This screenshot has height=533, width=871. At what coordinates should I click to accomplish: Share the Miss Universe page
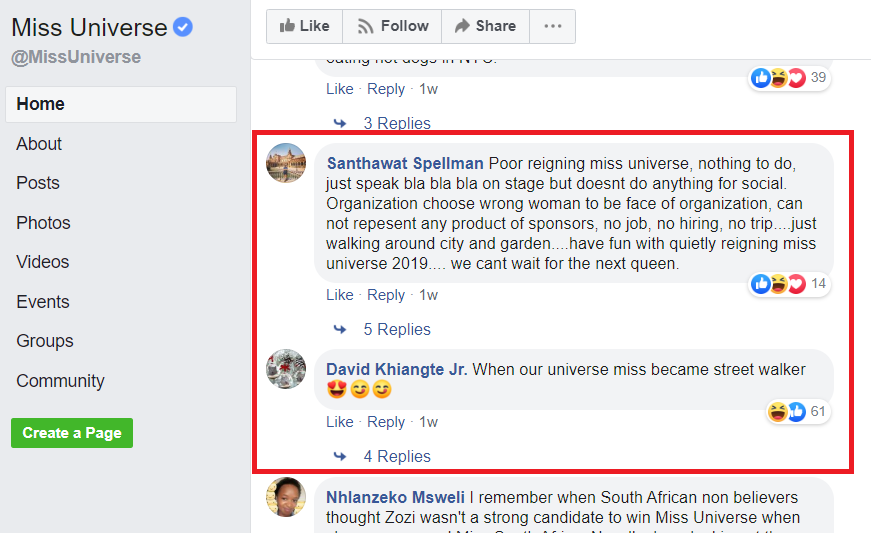484,26
